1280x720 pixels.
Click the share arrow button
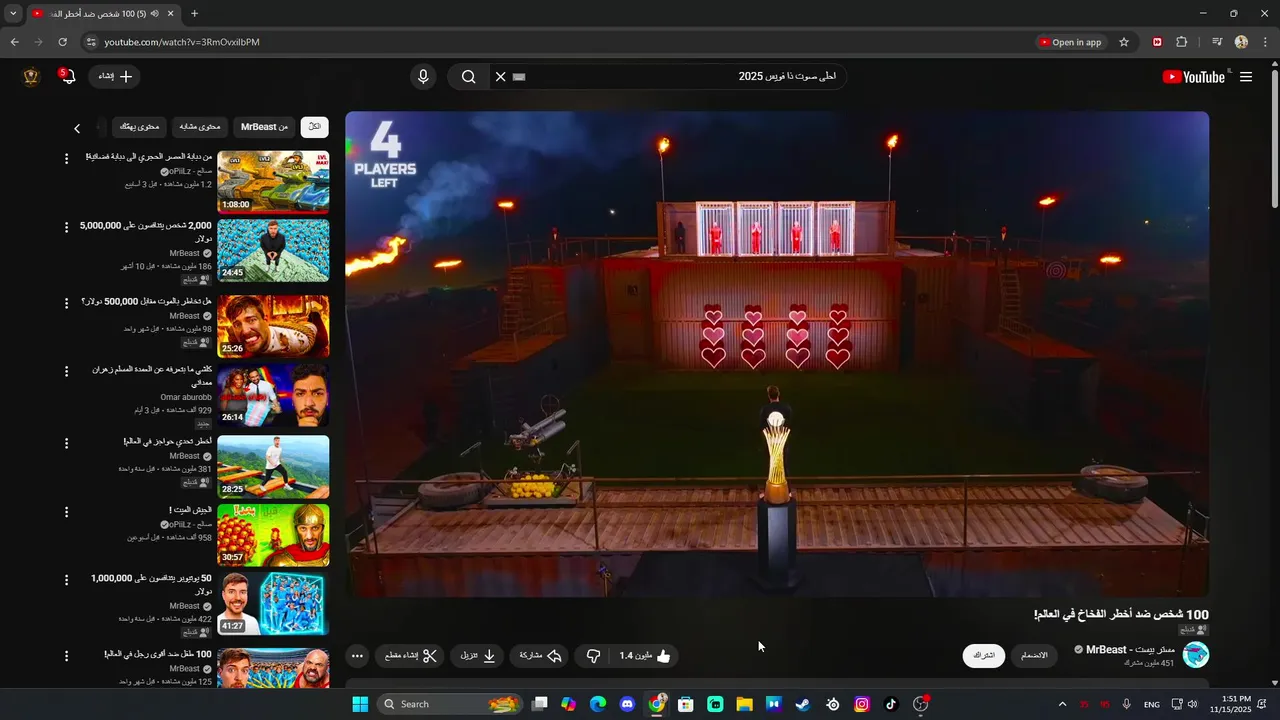click(x=541, y=656)
